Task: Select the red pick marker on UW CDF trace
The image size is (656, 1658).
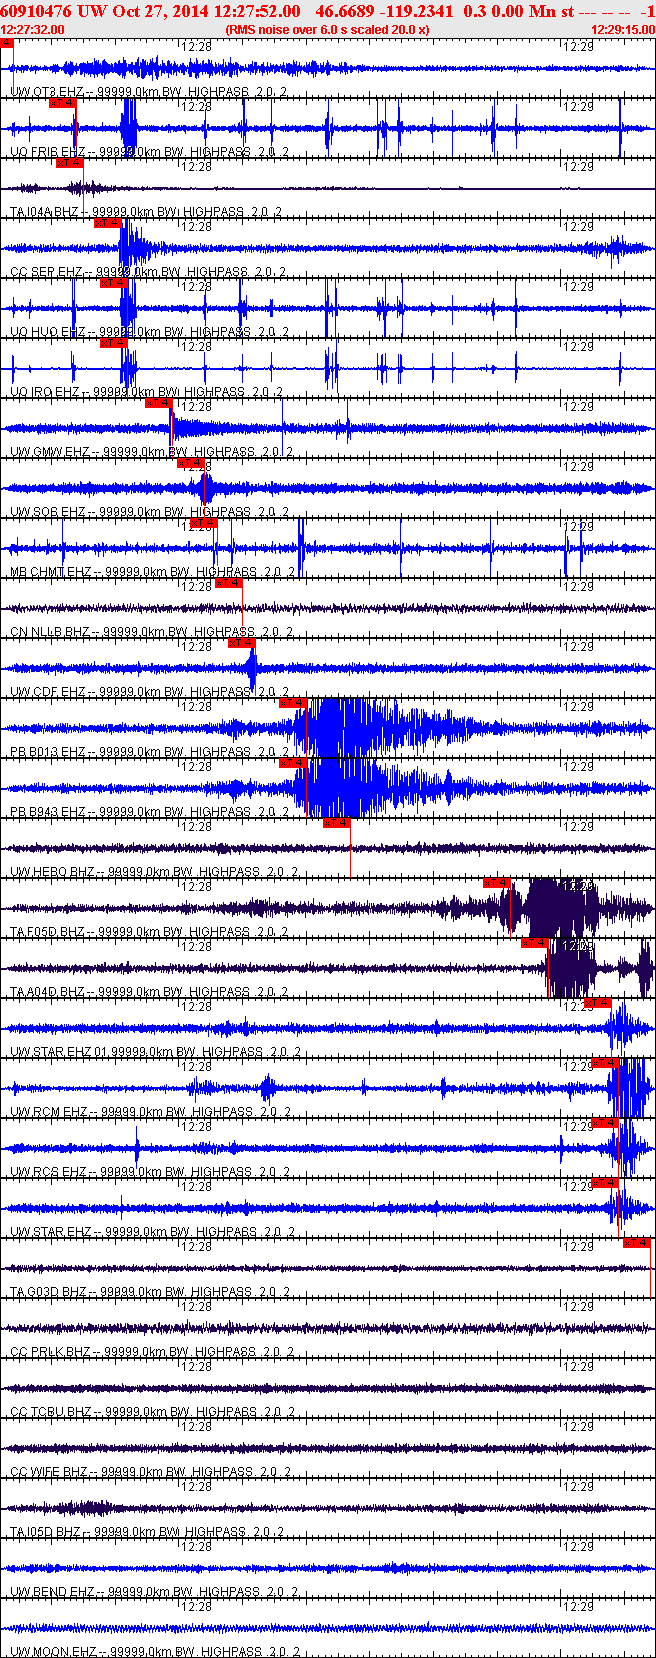Action: [241, 643]
